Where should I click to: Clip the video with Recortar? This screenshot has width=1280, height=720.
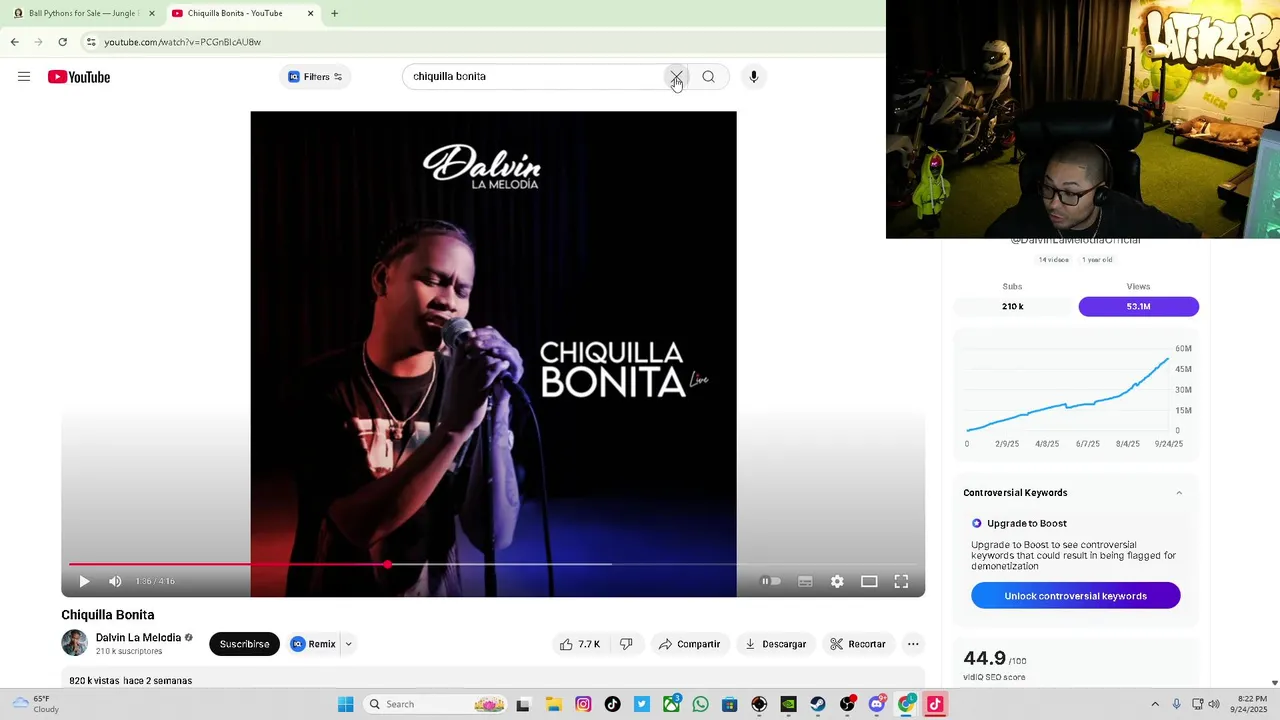[x=858, y=644]
